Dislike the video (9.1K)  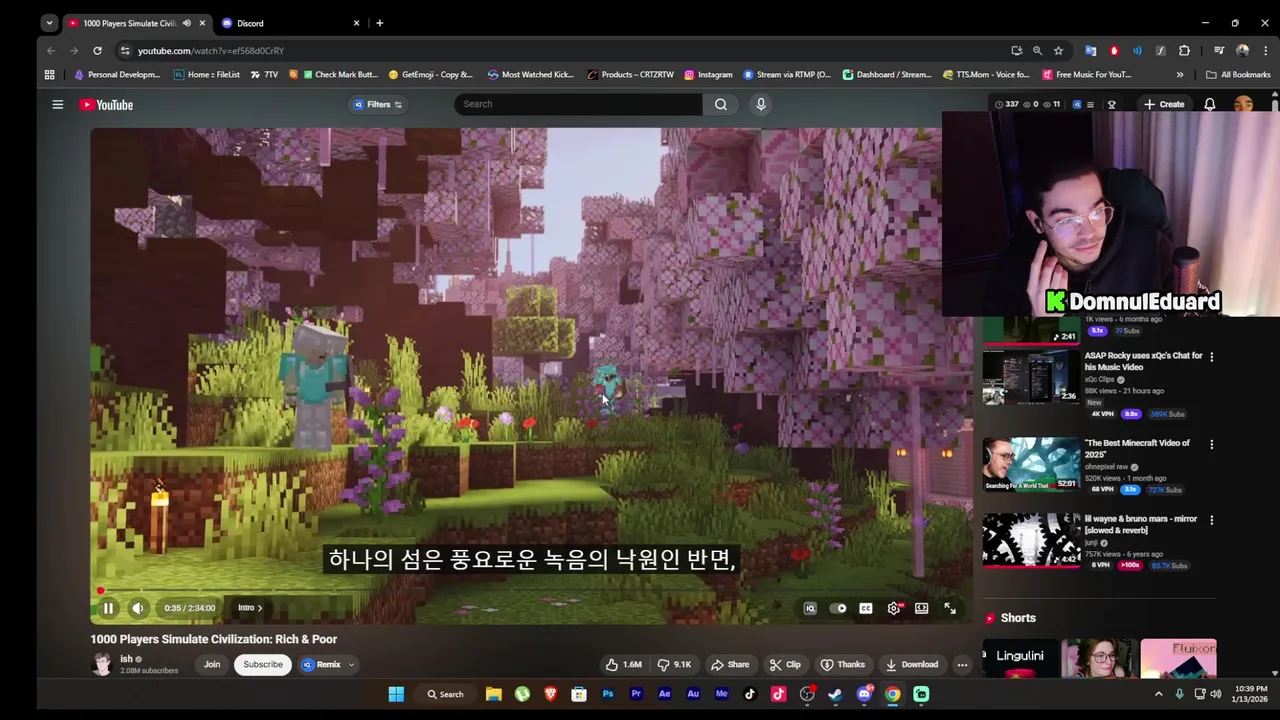(x=676, y=664)
